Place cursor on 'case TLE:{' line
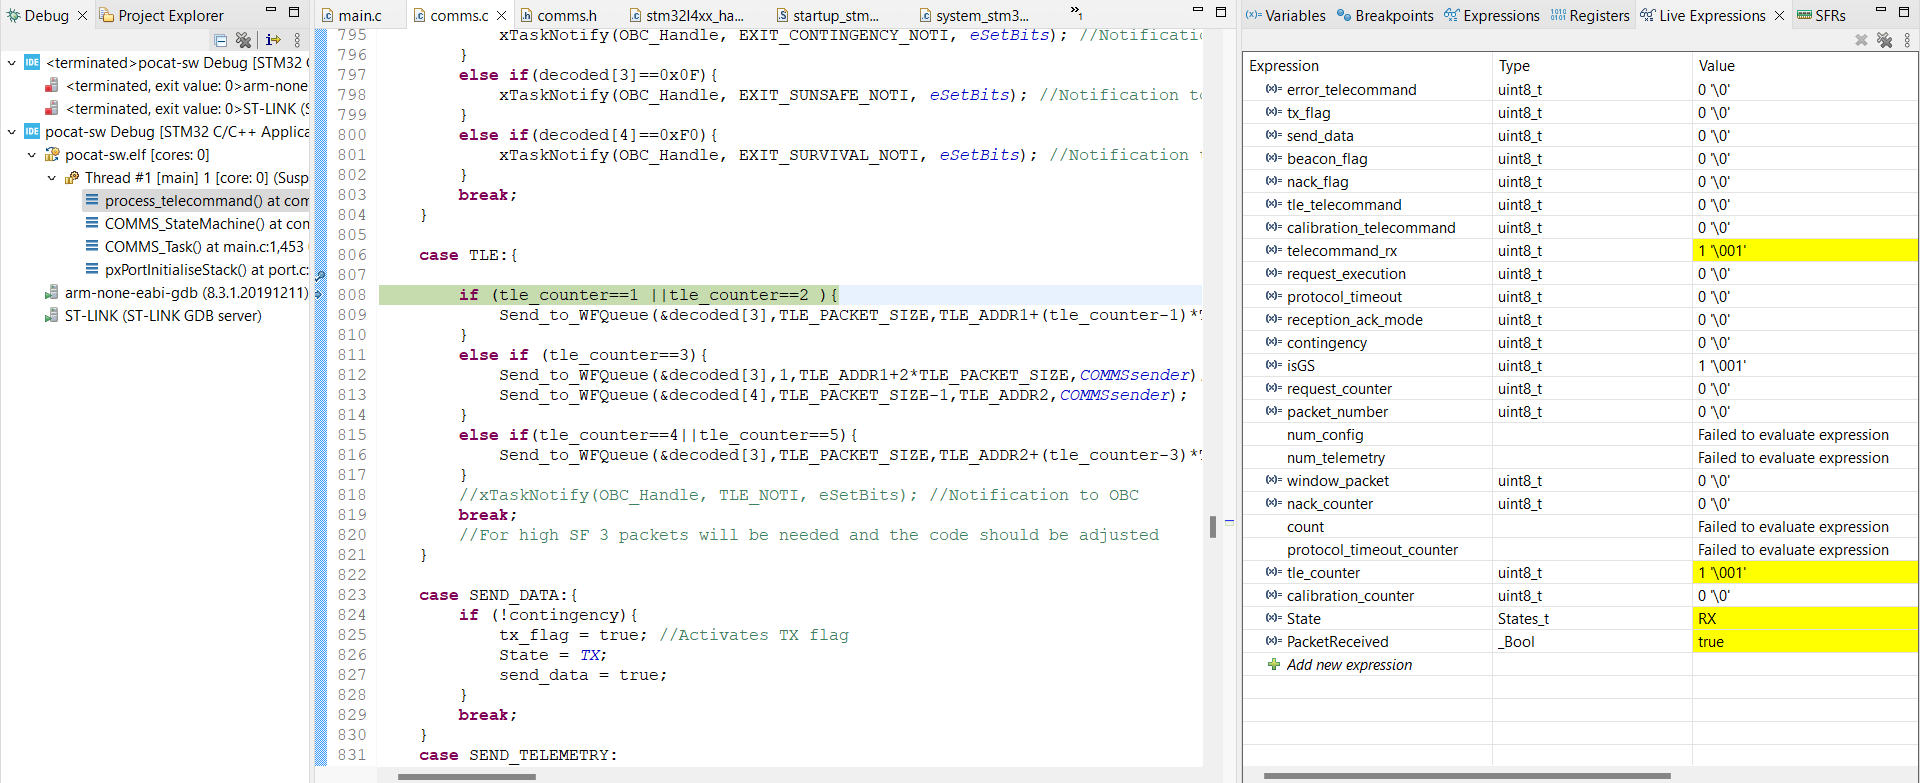Image resolution: width=1920 pixels, height=783 pixels. [468, 255]
